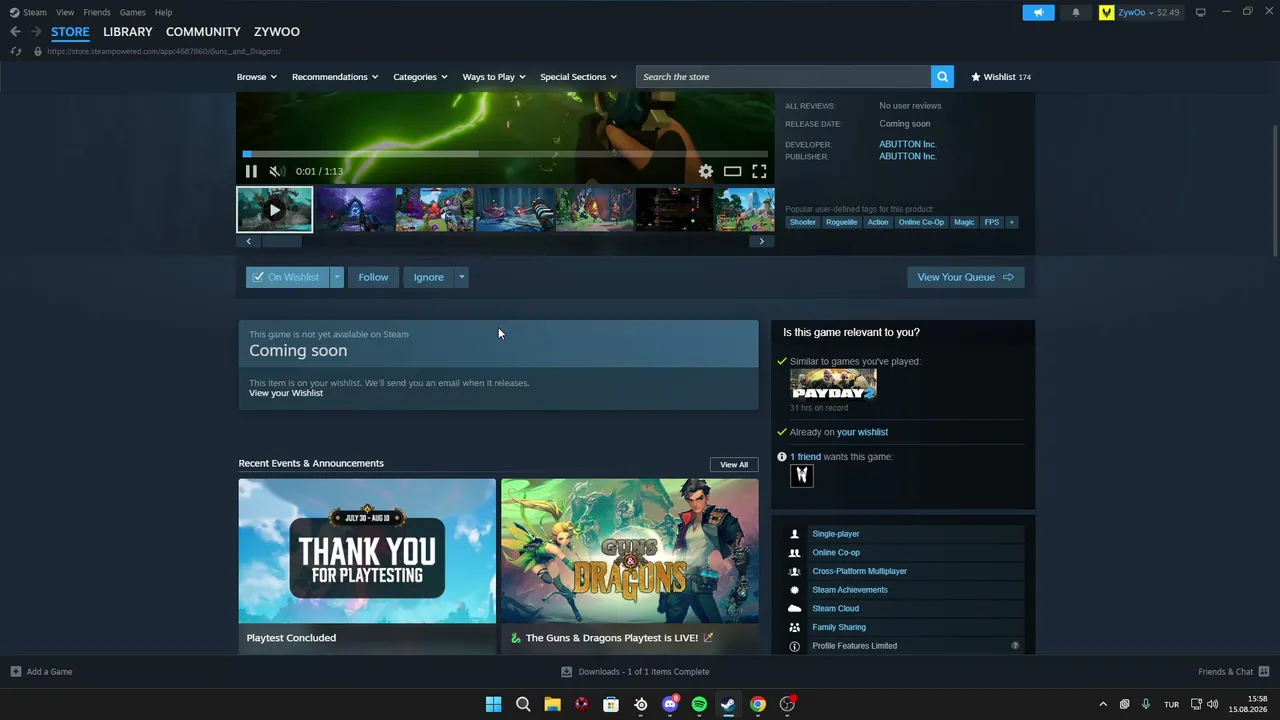Go forward with the right arrow
Viewport: 1280px width, 720px height.
pos(36,32)
